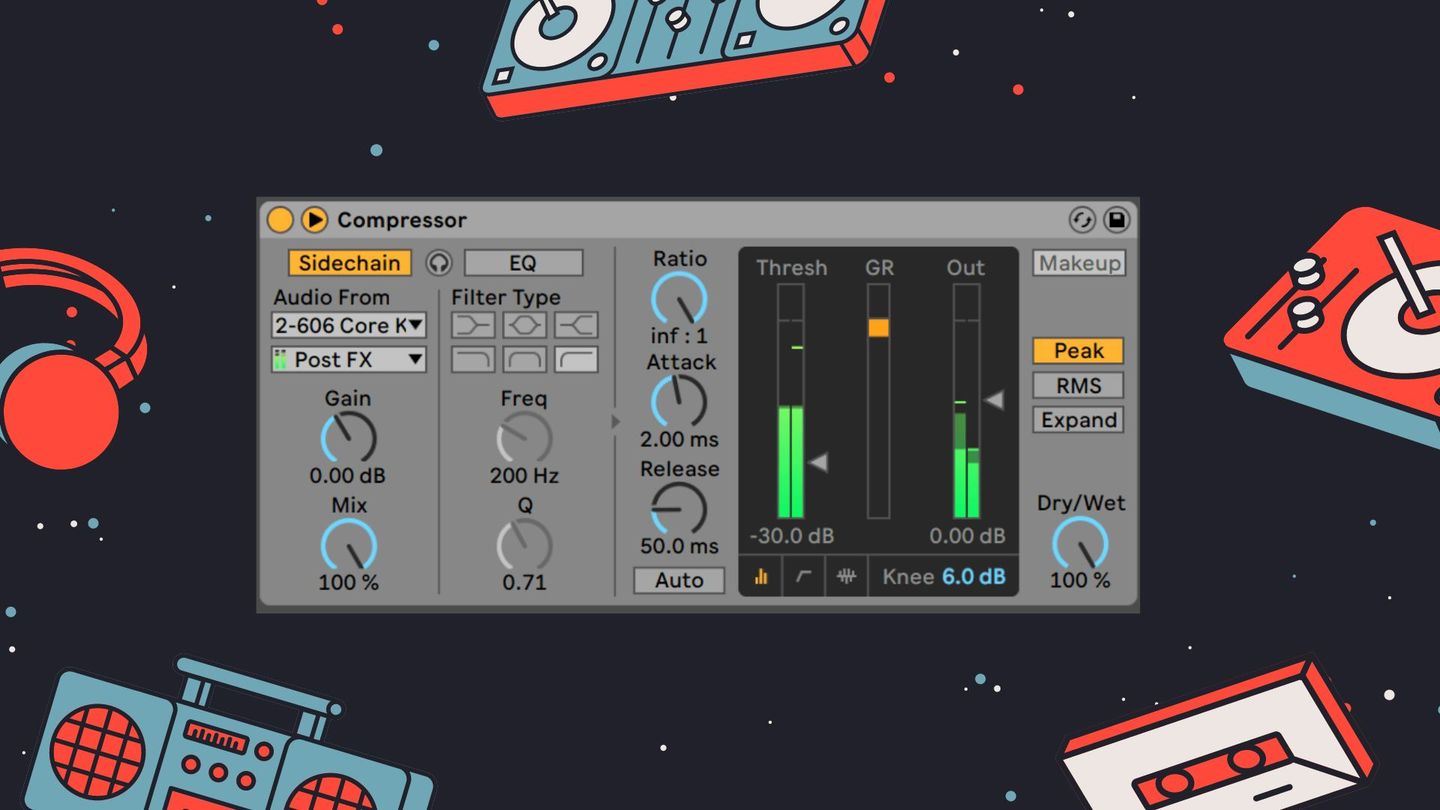
Task: Click the 2.00 ms attack value
Action: [679, 439]
